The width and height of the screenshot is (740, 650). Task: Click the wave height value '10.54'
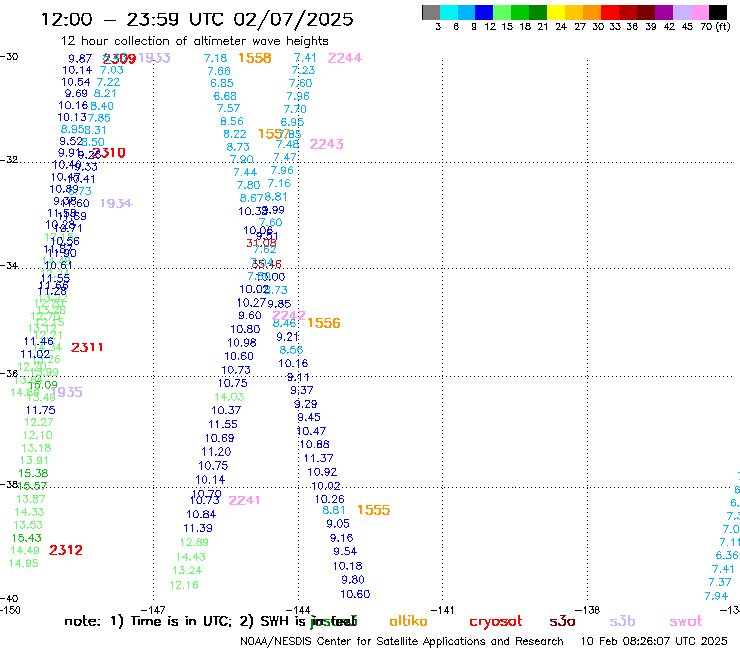76,83
